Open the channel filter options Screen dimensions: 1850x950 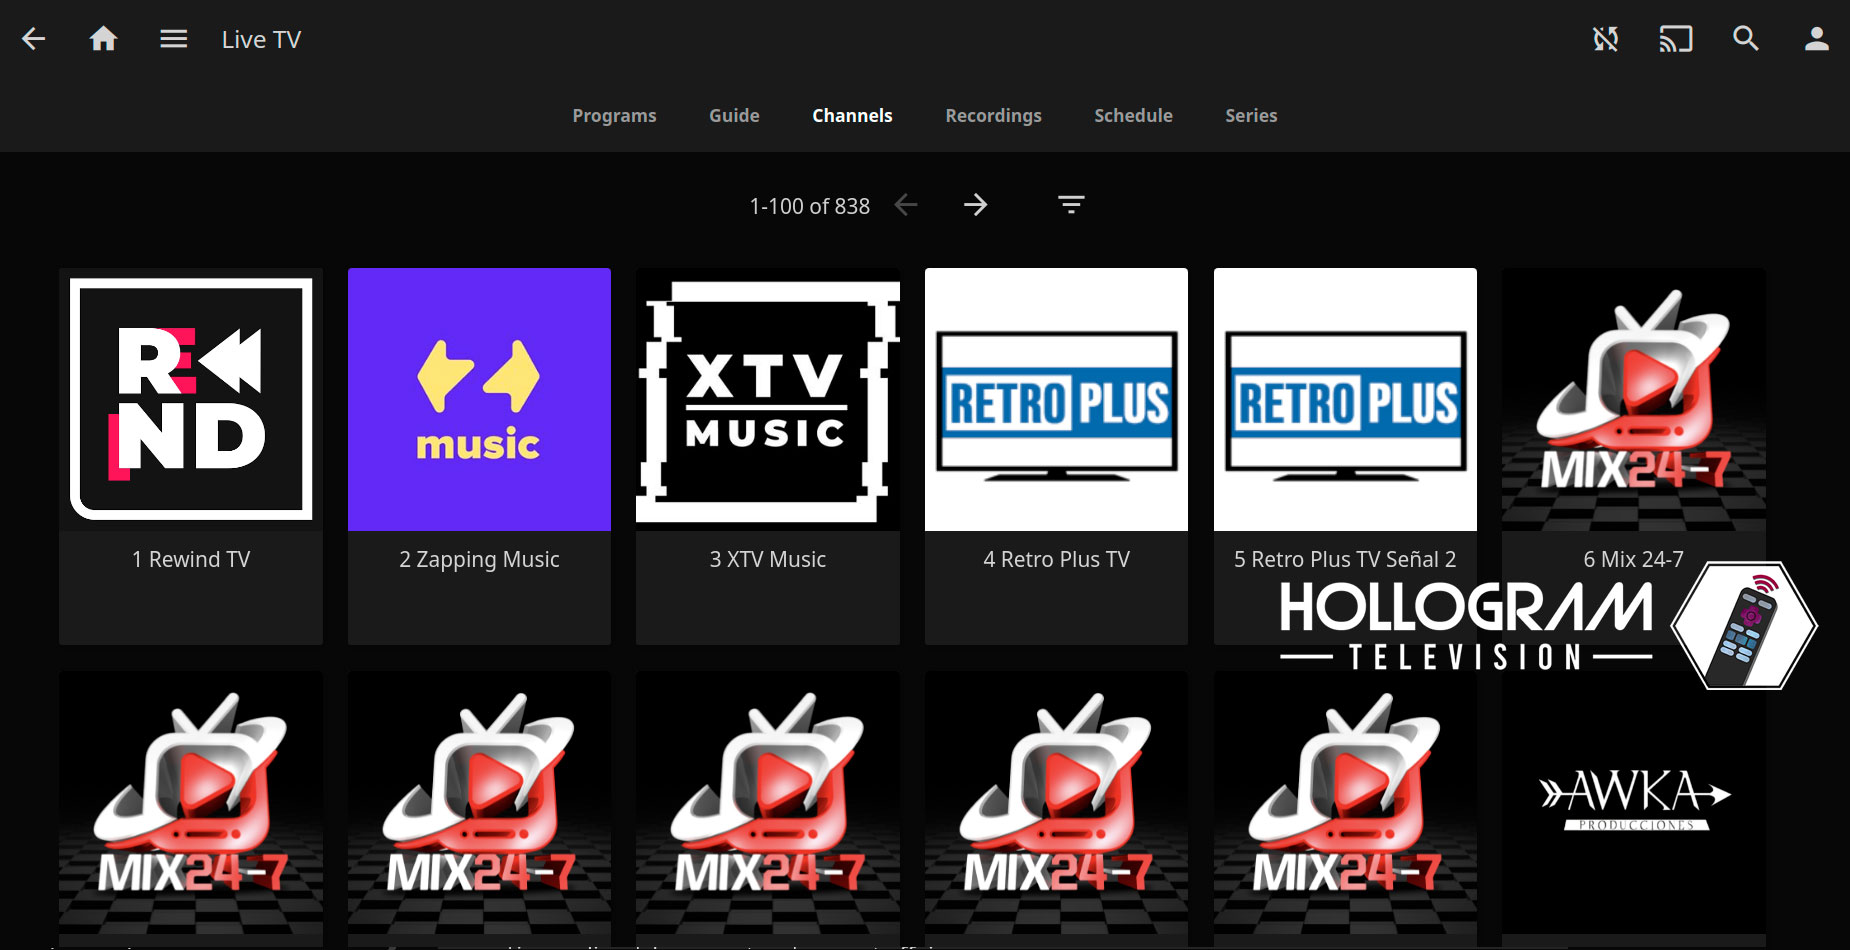coord(1070,204)
